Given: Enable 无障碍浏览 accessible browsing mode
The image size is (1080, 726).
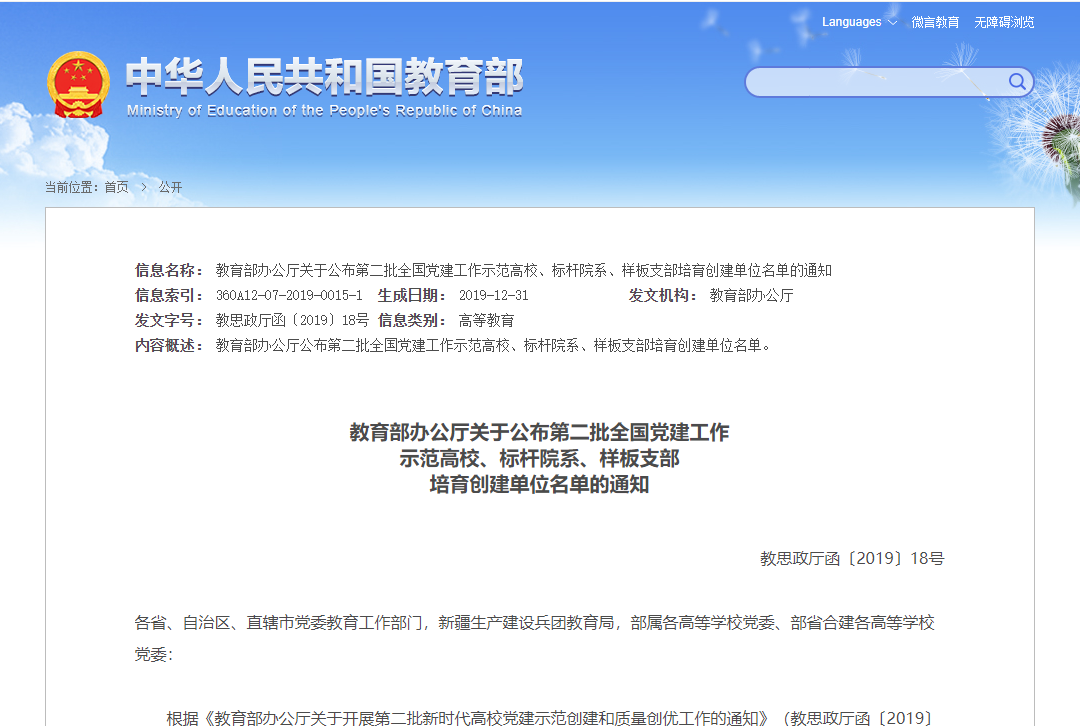Looking at the screenshot, I should click(1004, 22).
